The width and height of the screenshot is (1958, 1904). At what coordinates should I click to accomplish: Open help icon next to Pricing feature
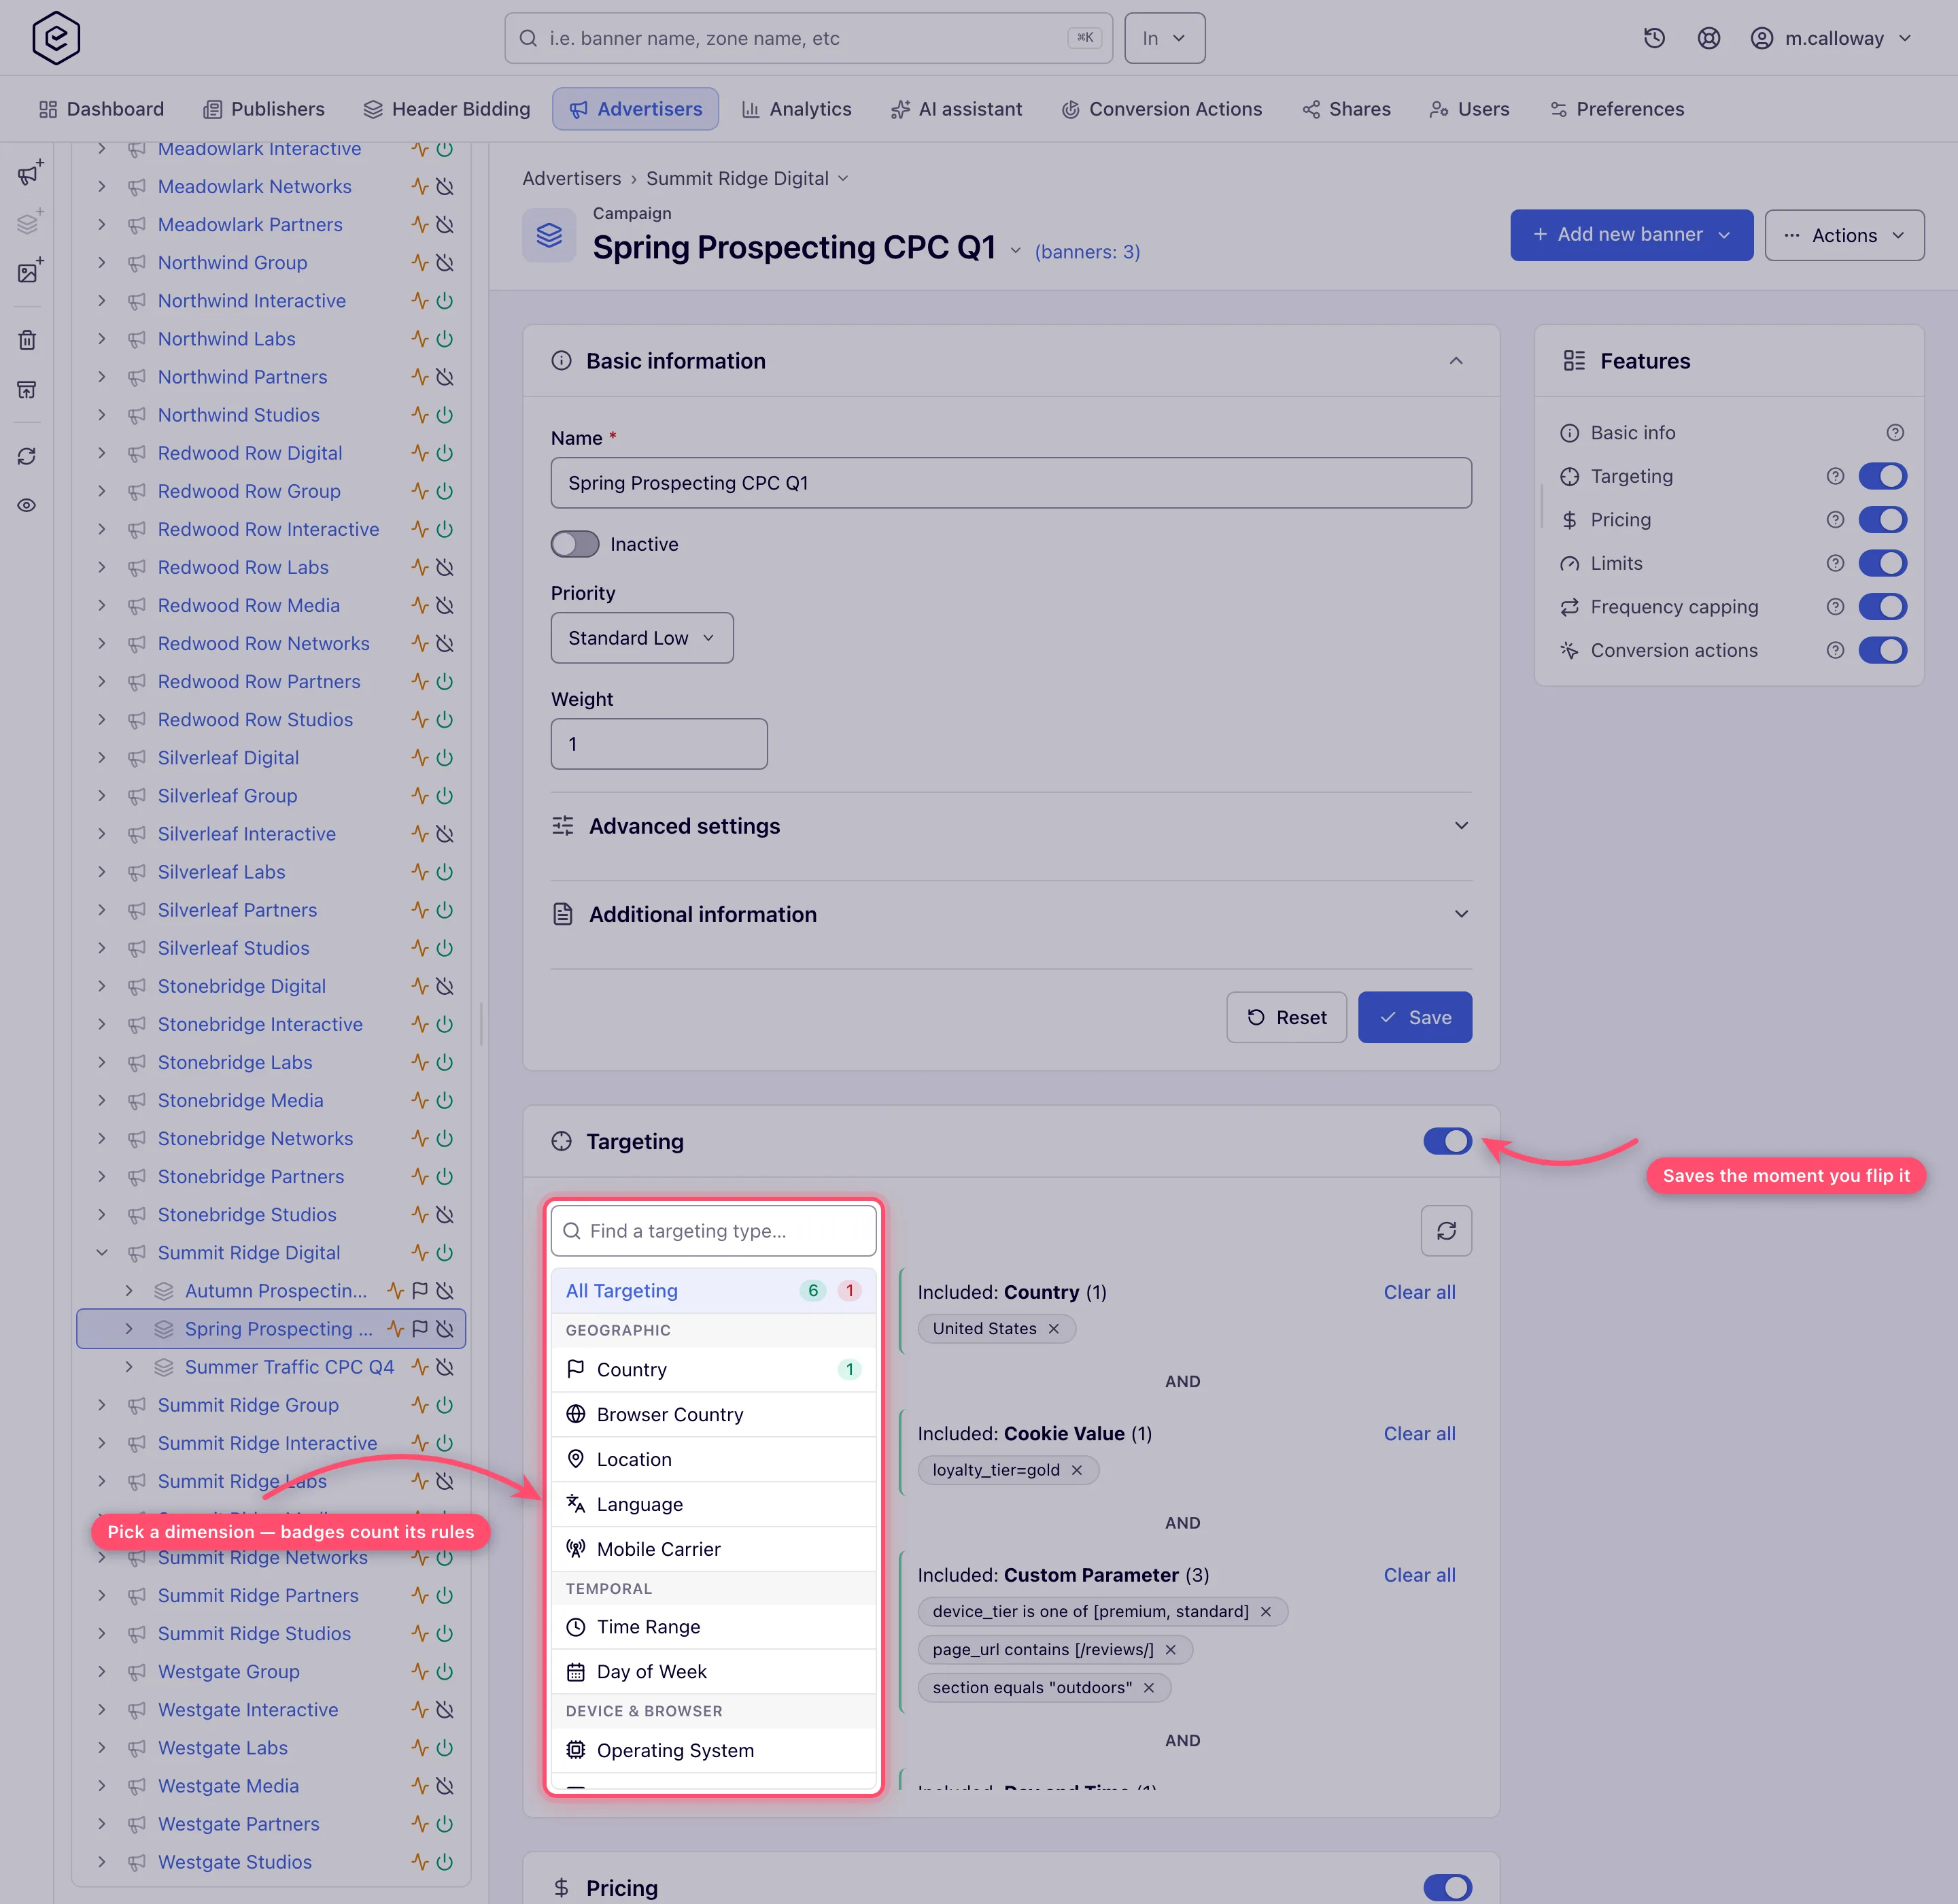tap(1835, 520)
